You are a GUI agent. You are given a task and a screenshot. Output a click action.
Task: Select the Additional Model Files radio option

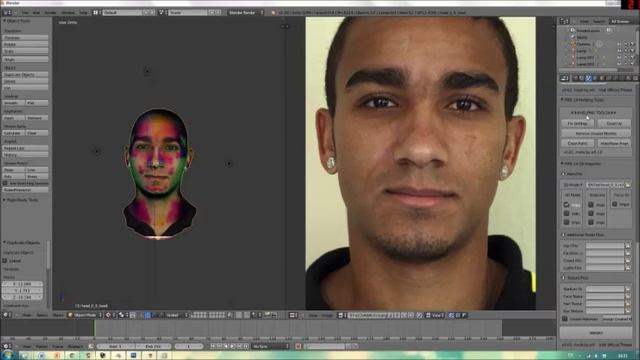(x=564, y=235)
